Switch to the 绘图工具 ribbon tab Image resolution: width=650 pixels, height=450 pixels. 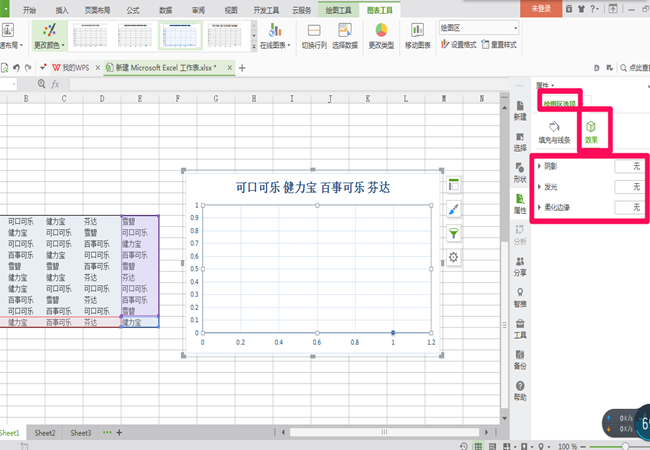pyautogui.click(x=338, y=10)
